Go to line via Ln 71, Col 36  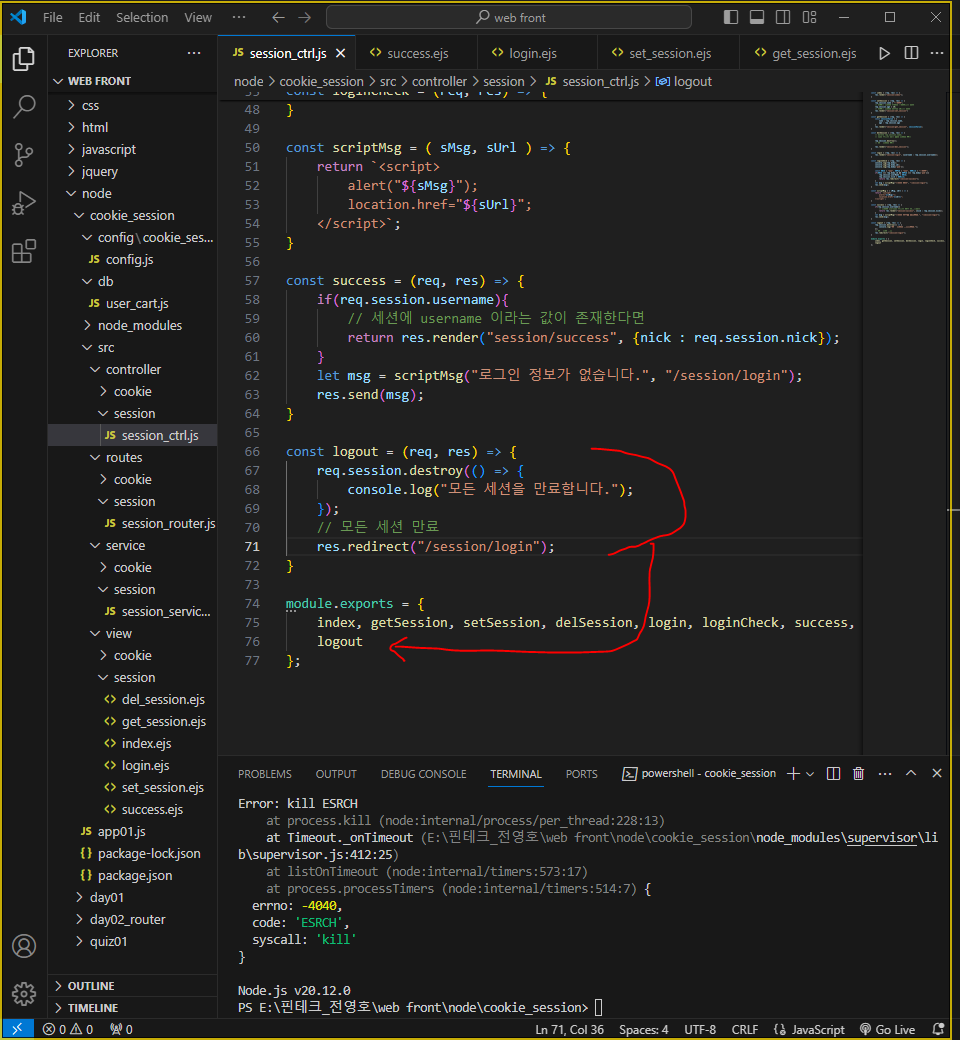tap(569, 1029)
